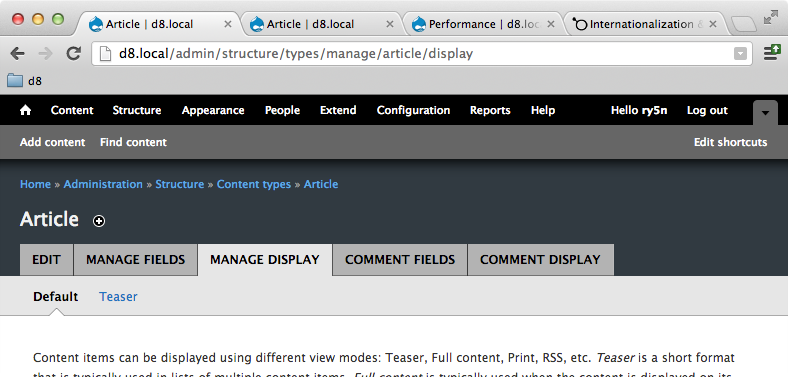Go to Administration breadcrumb link
The image size is (788, 377).
pos(103,184)
